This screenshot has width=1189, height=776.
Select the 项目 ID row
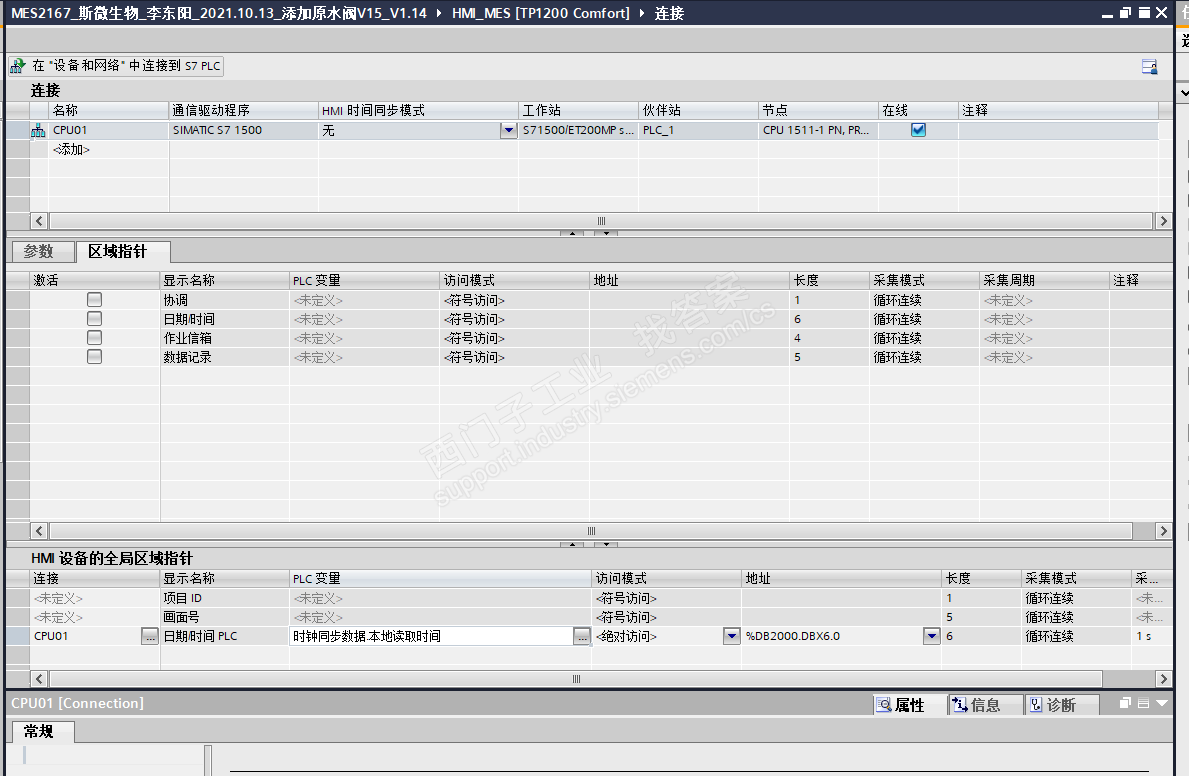183,598
